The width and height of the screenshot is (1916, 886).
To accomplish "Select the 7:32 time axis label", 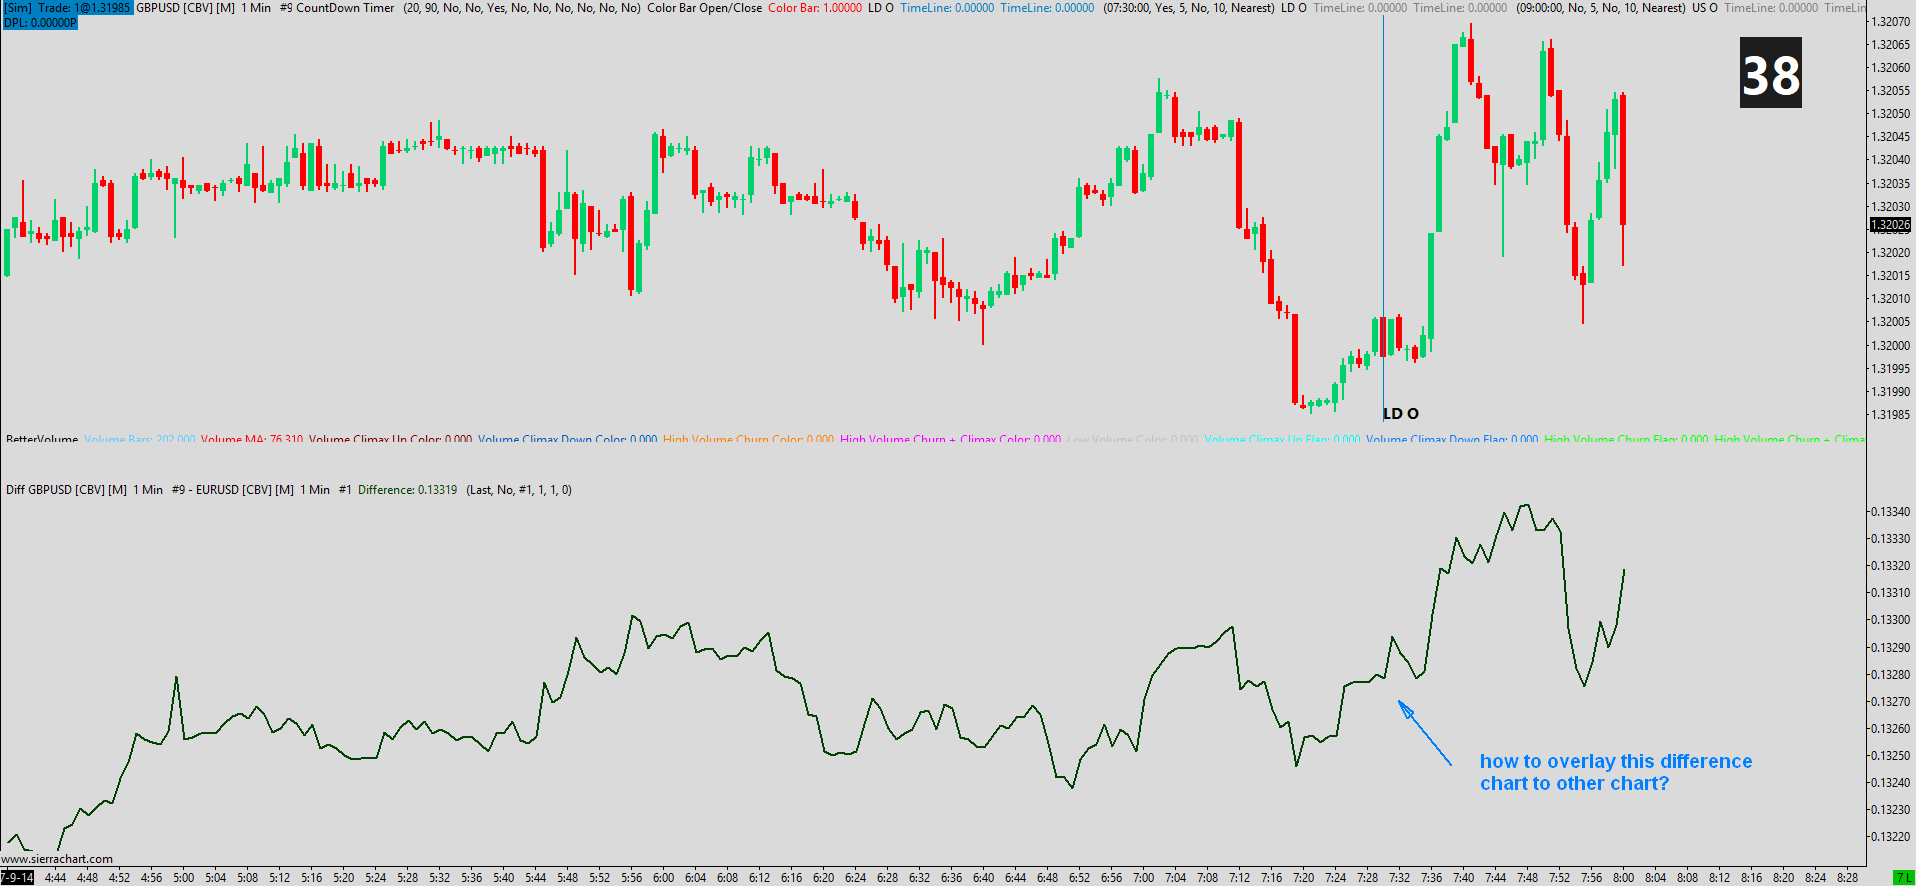I will 1400,878.
